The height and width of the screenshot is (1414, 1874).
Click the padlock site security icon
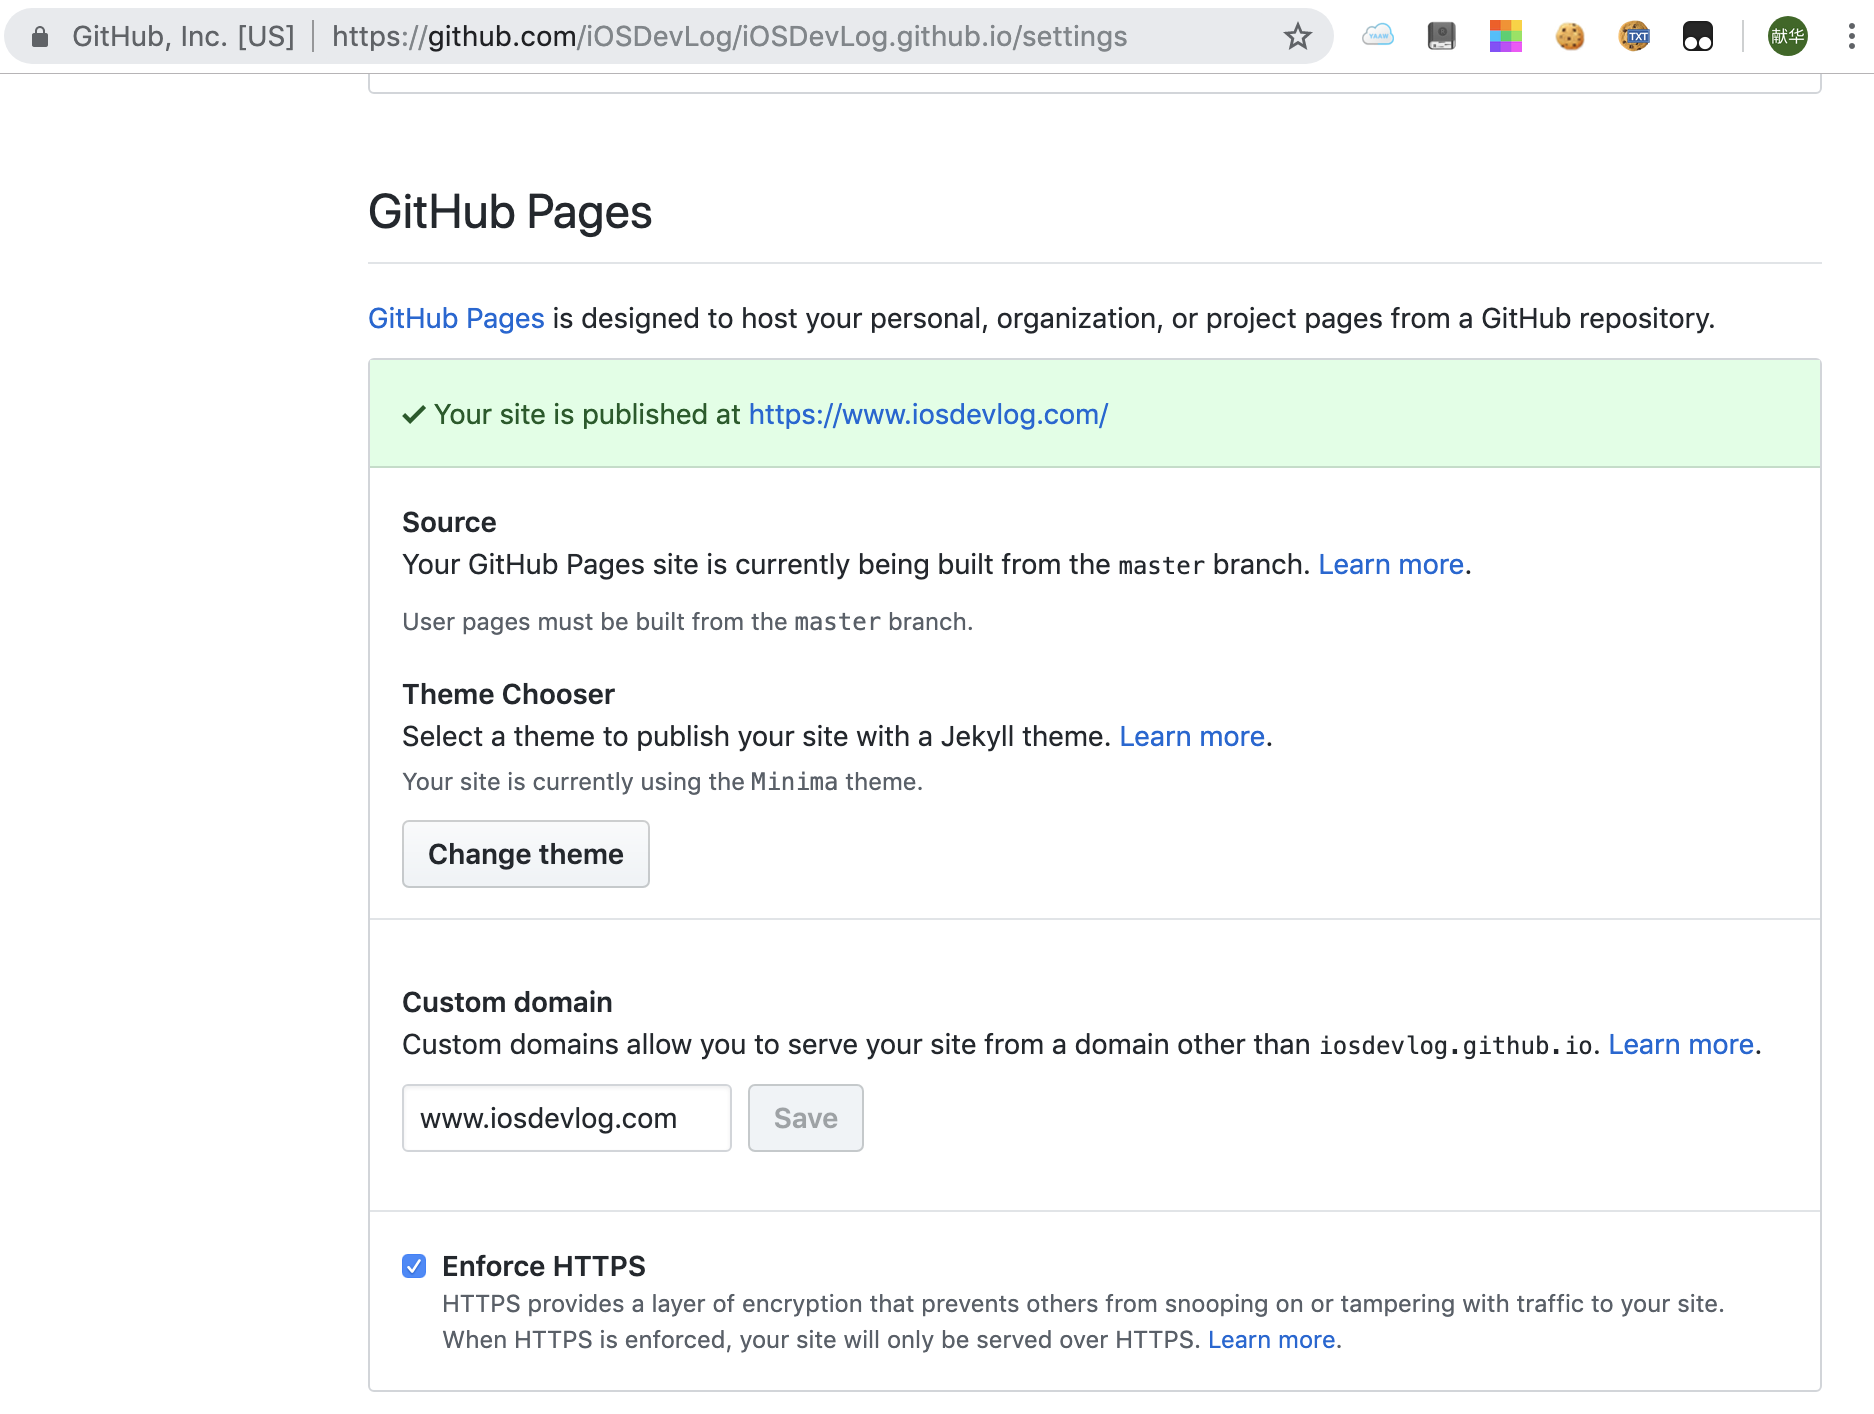(x=38, y=36)
